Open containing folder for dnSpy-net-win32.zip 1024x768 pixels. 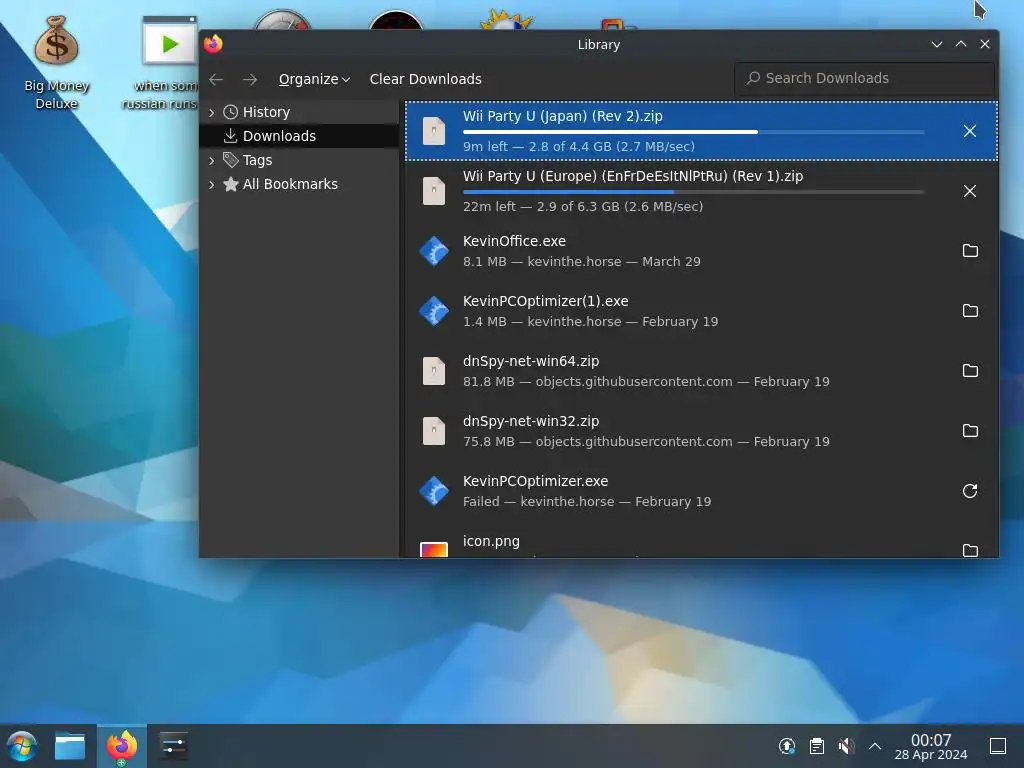click(x=970, y=431)
